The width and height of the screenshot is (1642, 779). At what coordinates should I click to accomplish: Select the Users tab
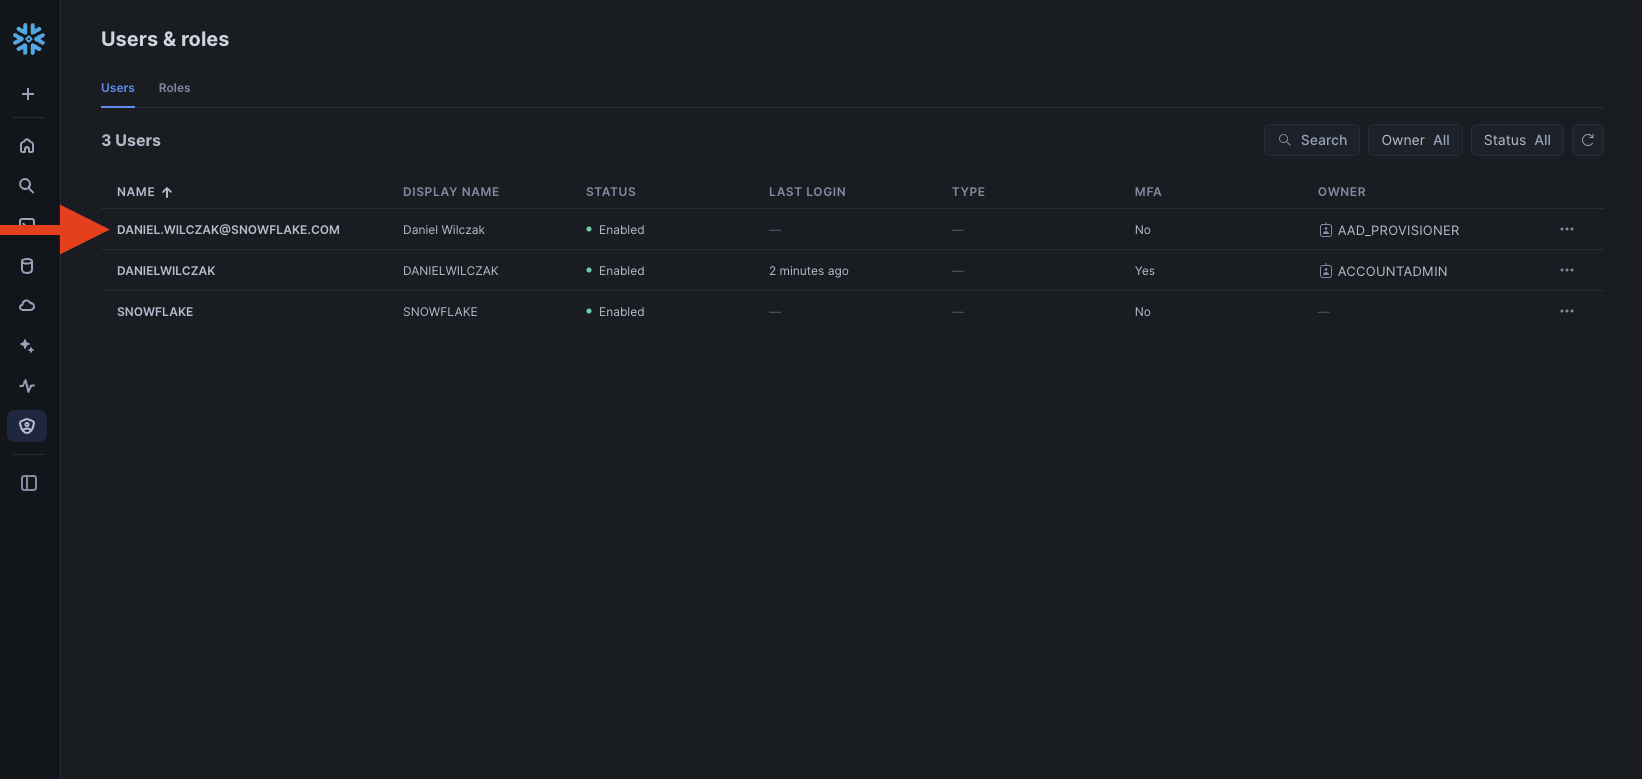(118, 88)
